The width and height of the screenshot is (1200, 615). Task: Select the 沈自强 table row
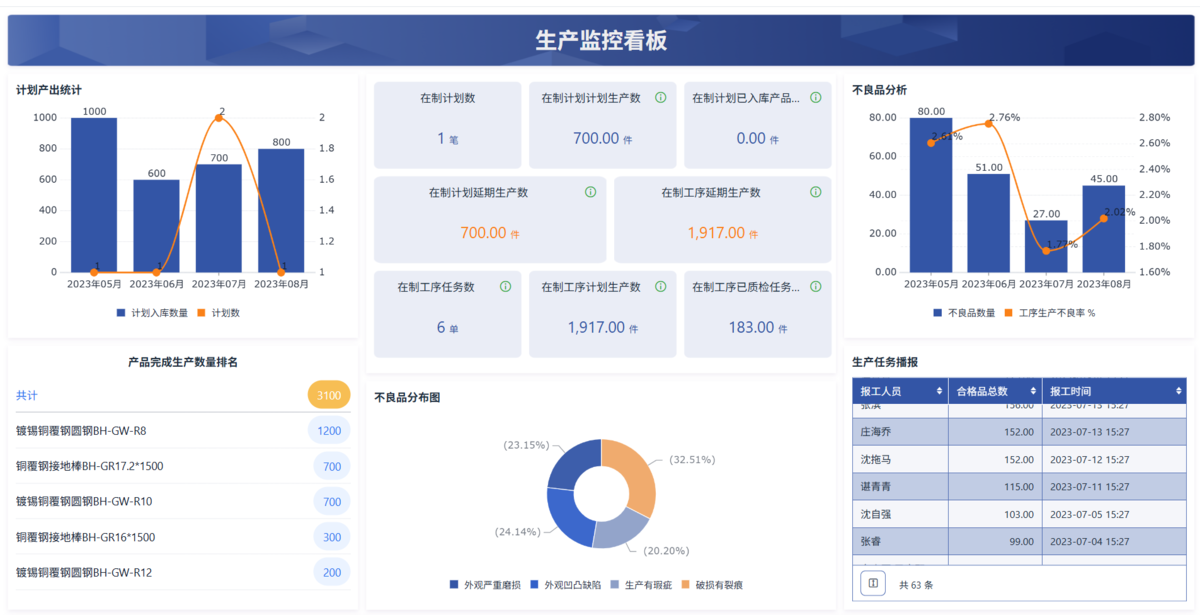pos(1019,514)
